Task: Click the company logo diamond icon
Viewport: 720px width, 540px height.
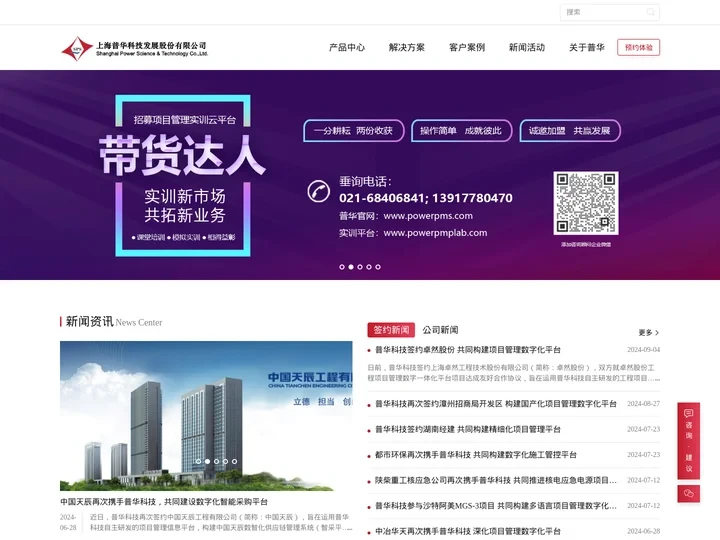Action: (x=77, y=49)
